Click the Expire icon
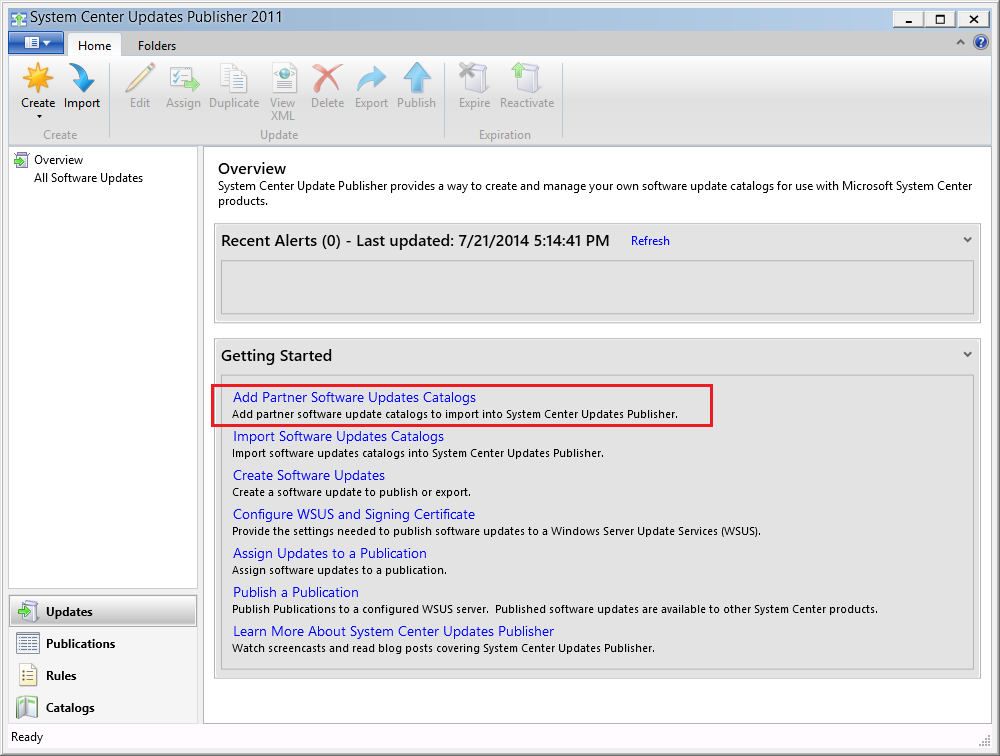1000x756 pixels. point(474,78)
